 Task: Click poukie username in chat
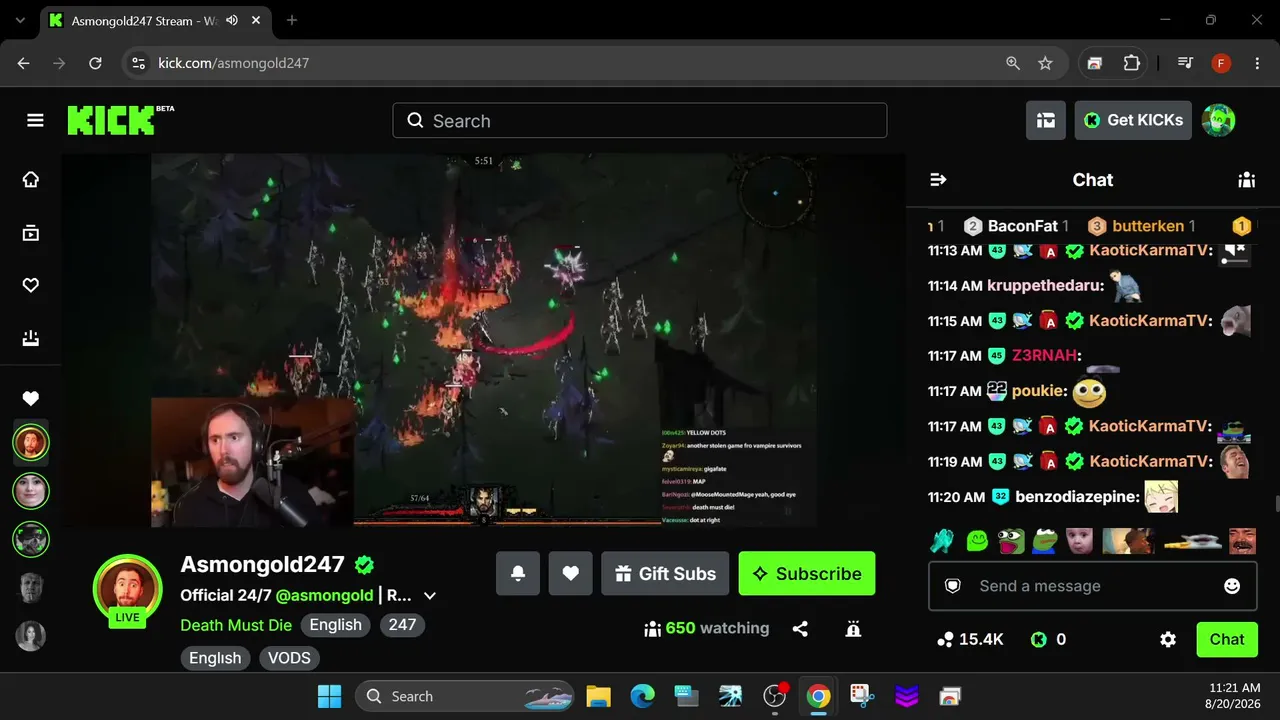pyautogui.click(x=1038, y=391)
